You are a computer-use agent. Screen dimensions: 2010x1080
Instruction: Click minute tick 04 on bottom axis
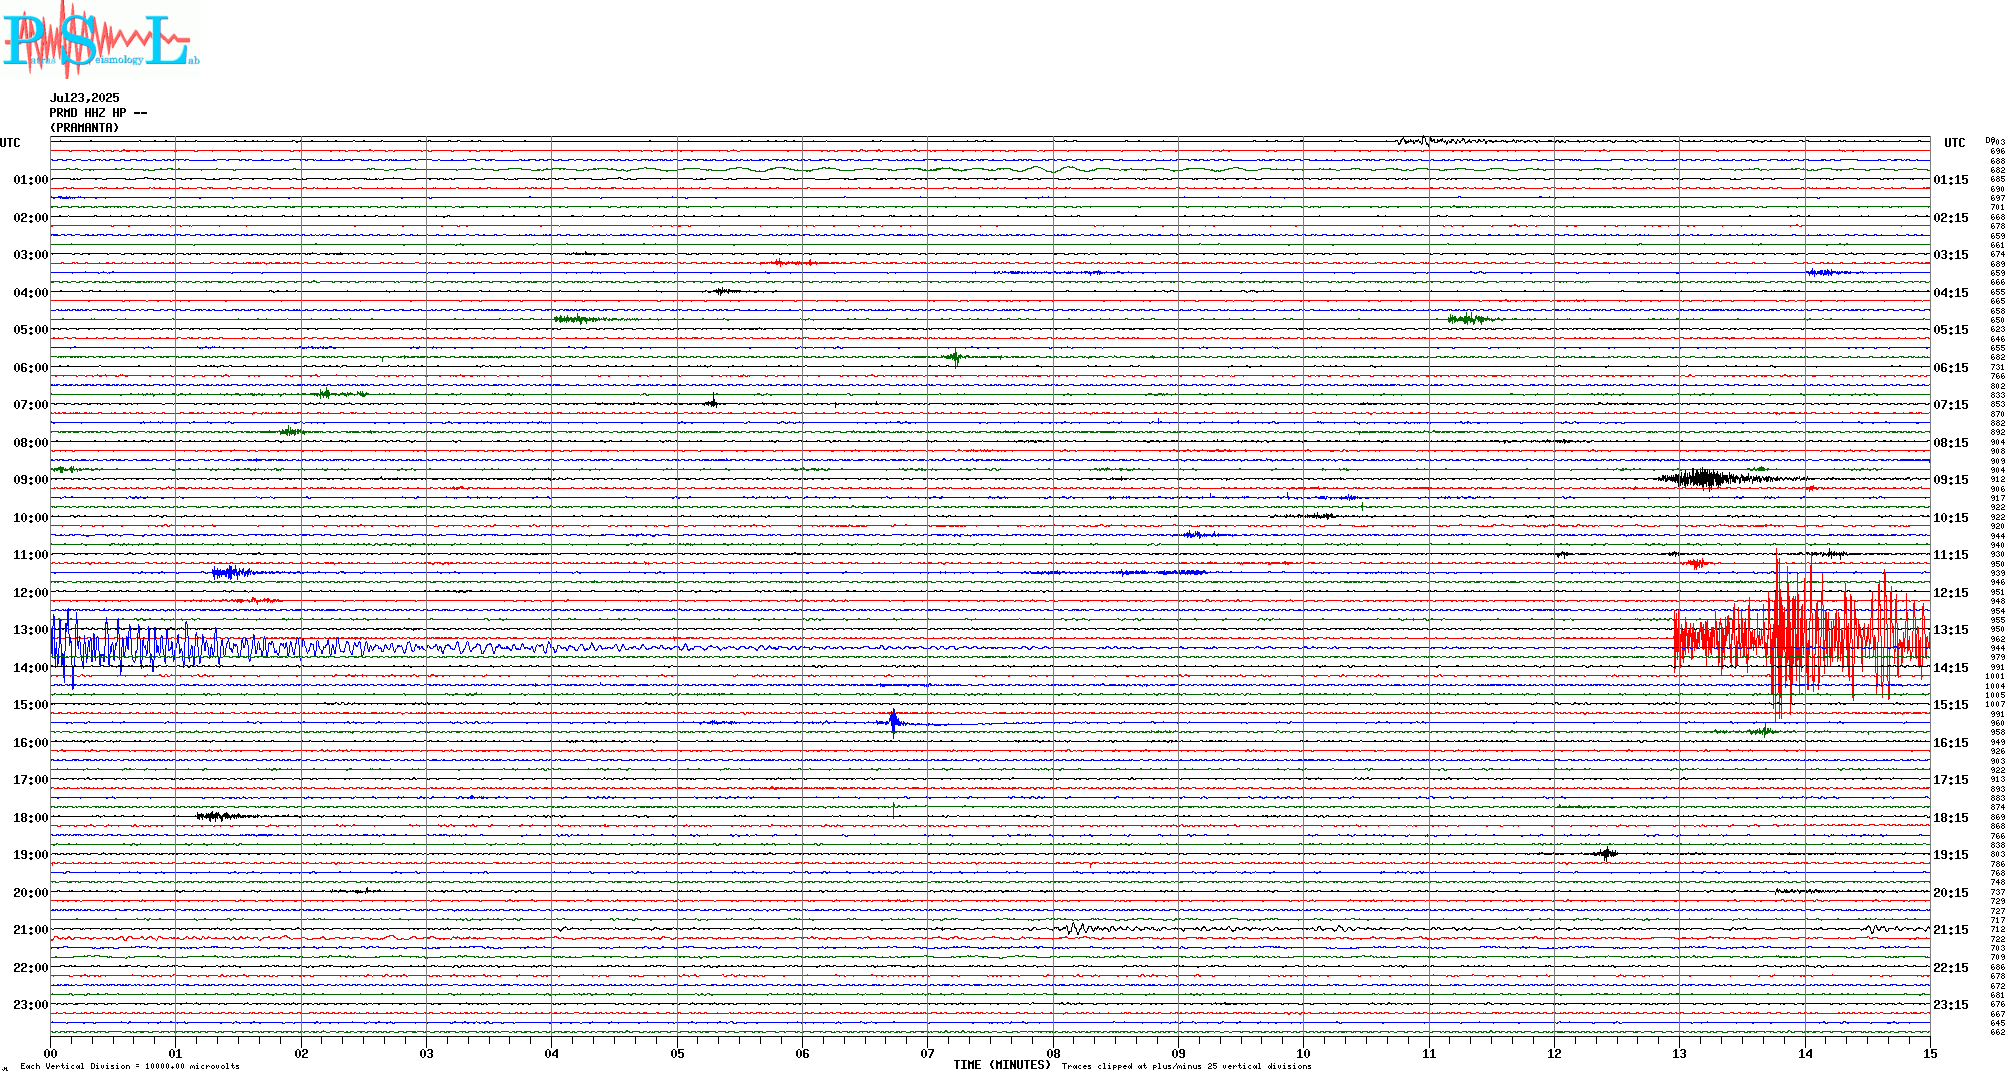(x=552, y=1053)
